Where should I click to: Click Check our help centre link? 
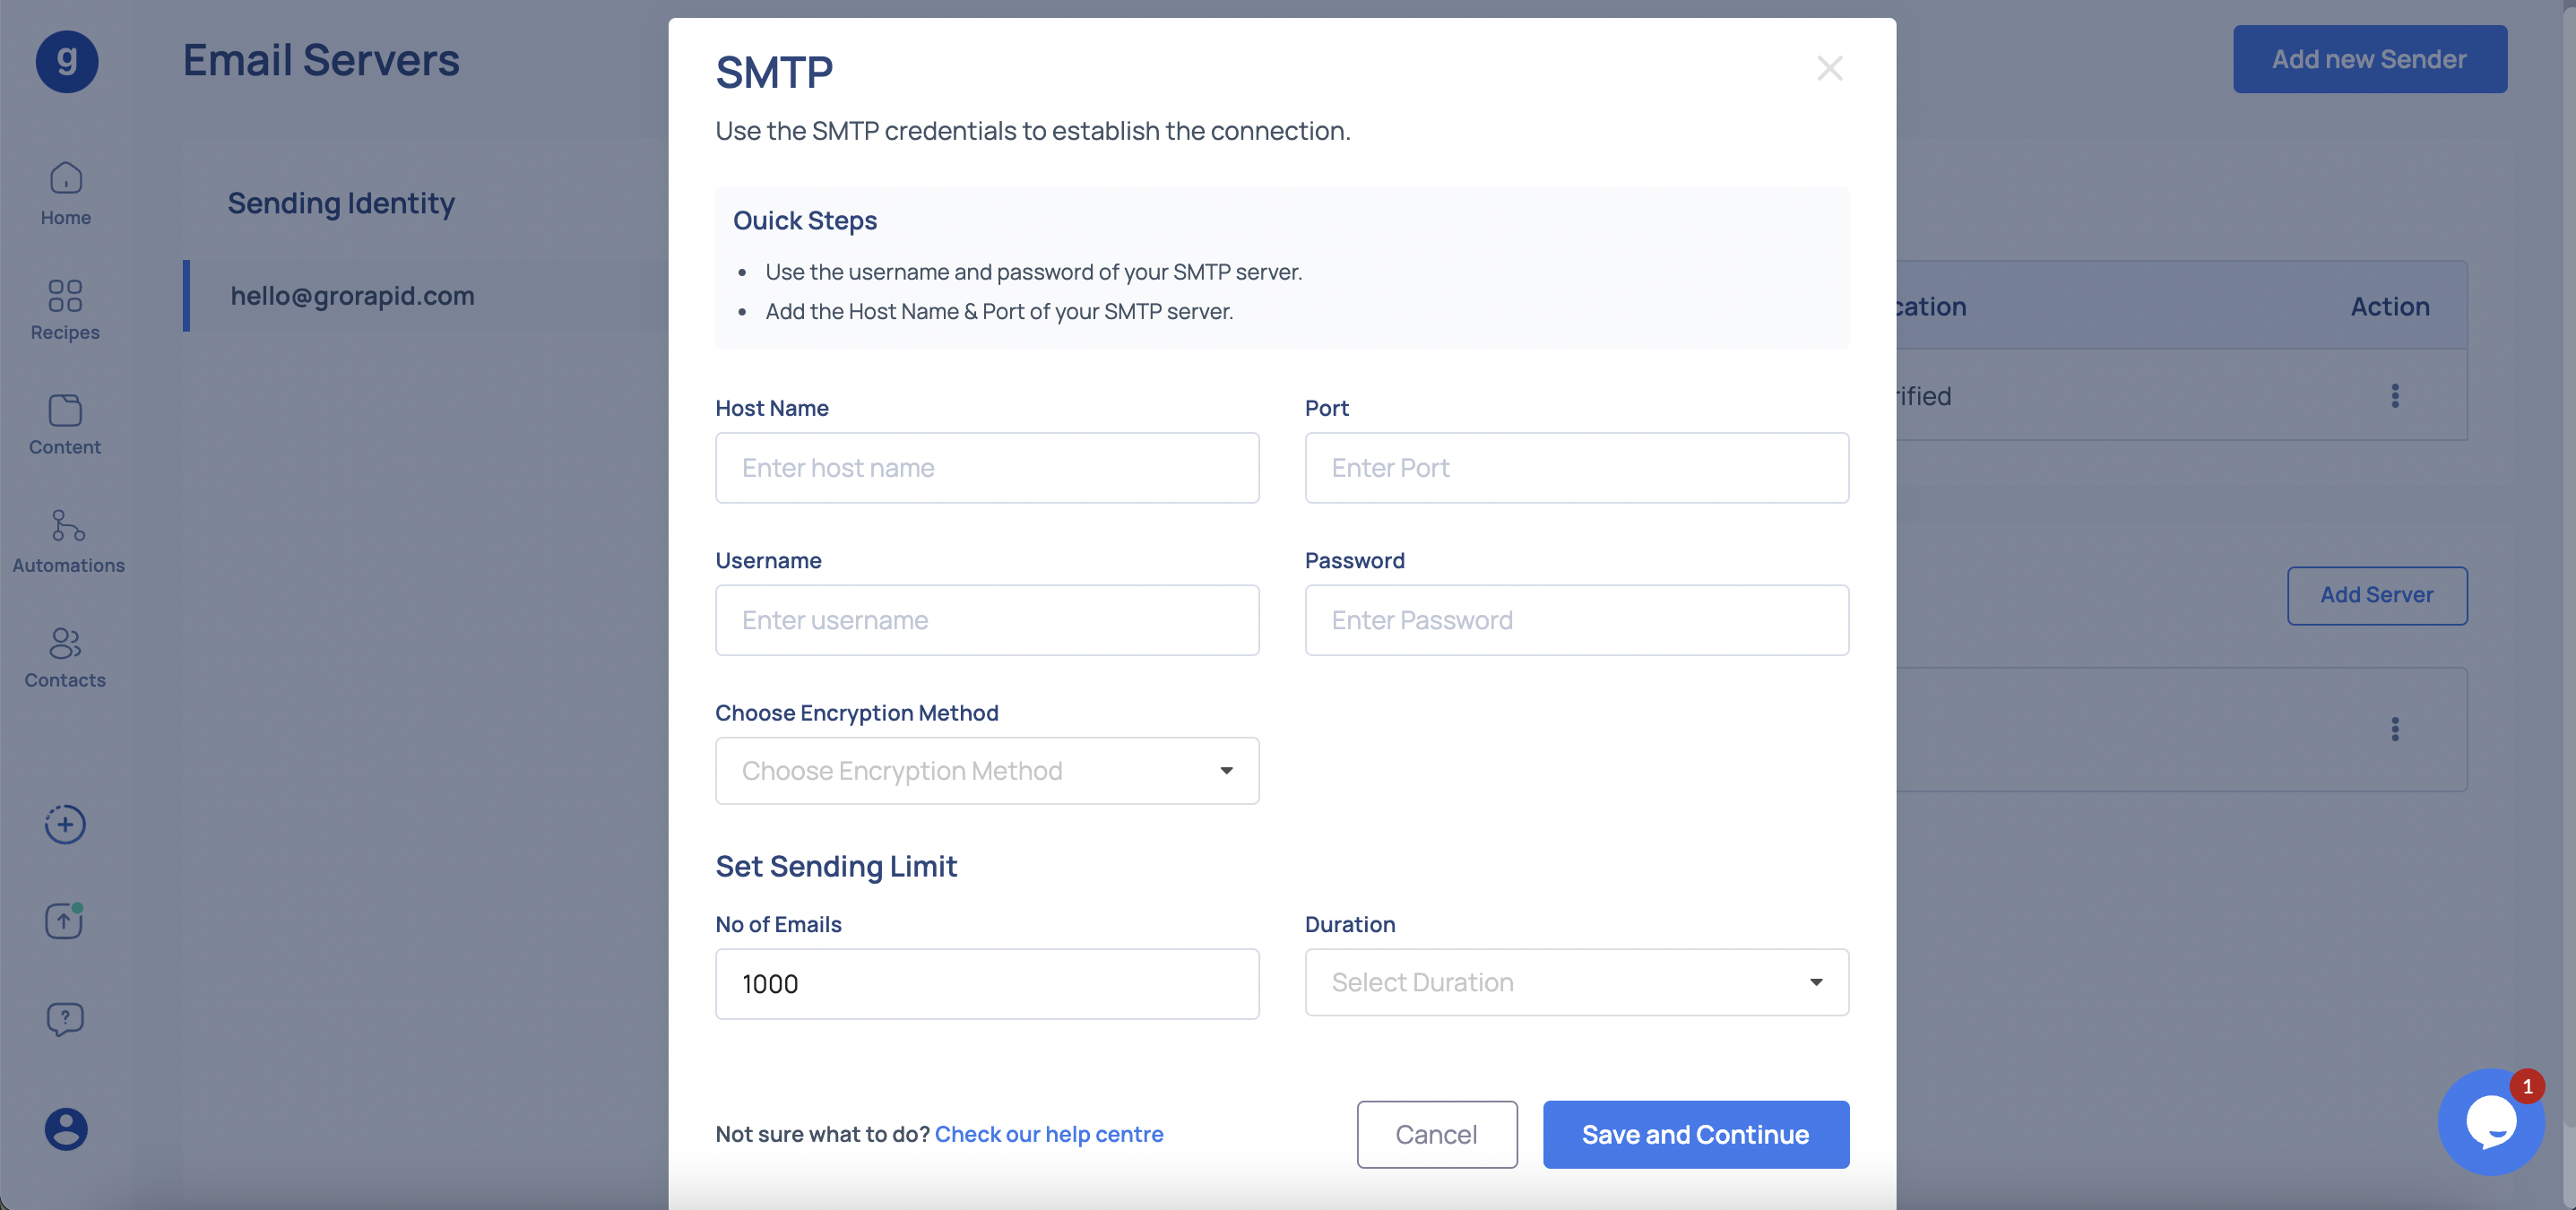coord(1048,1133)
